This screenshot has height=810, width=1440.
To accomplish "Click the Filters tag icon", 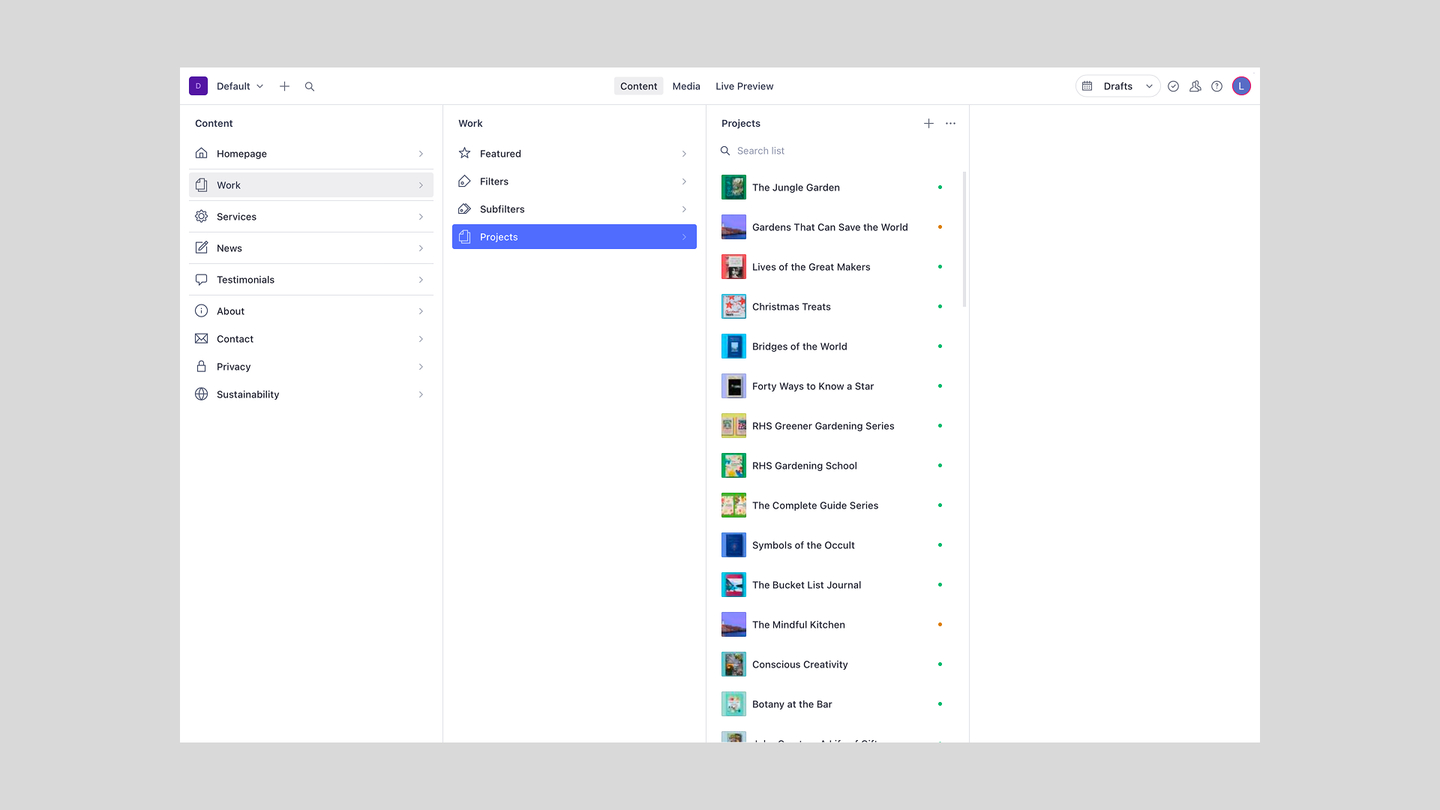I will [464, 181].
